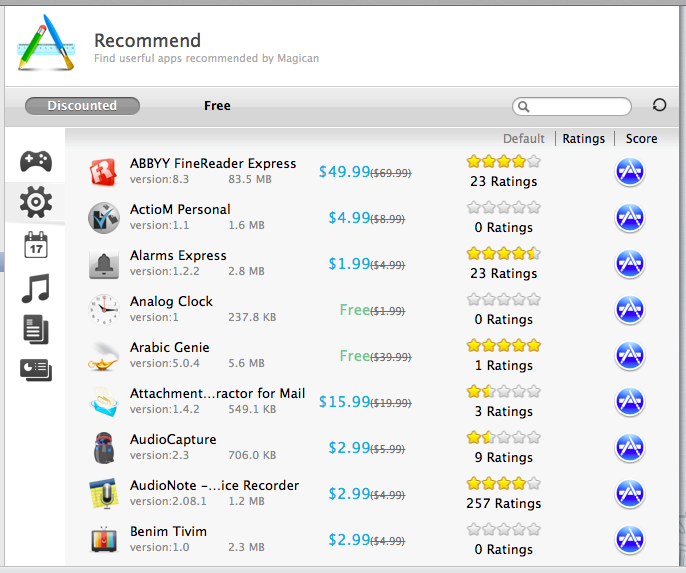Viewport: 686px width, 573px height.
Task: Select the ABBYY FineReader Express title
Action: pyautogui.click(x=213, y=164)
